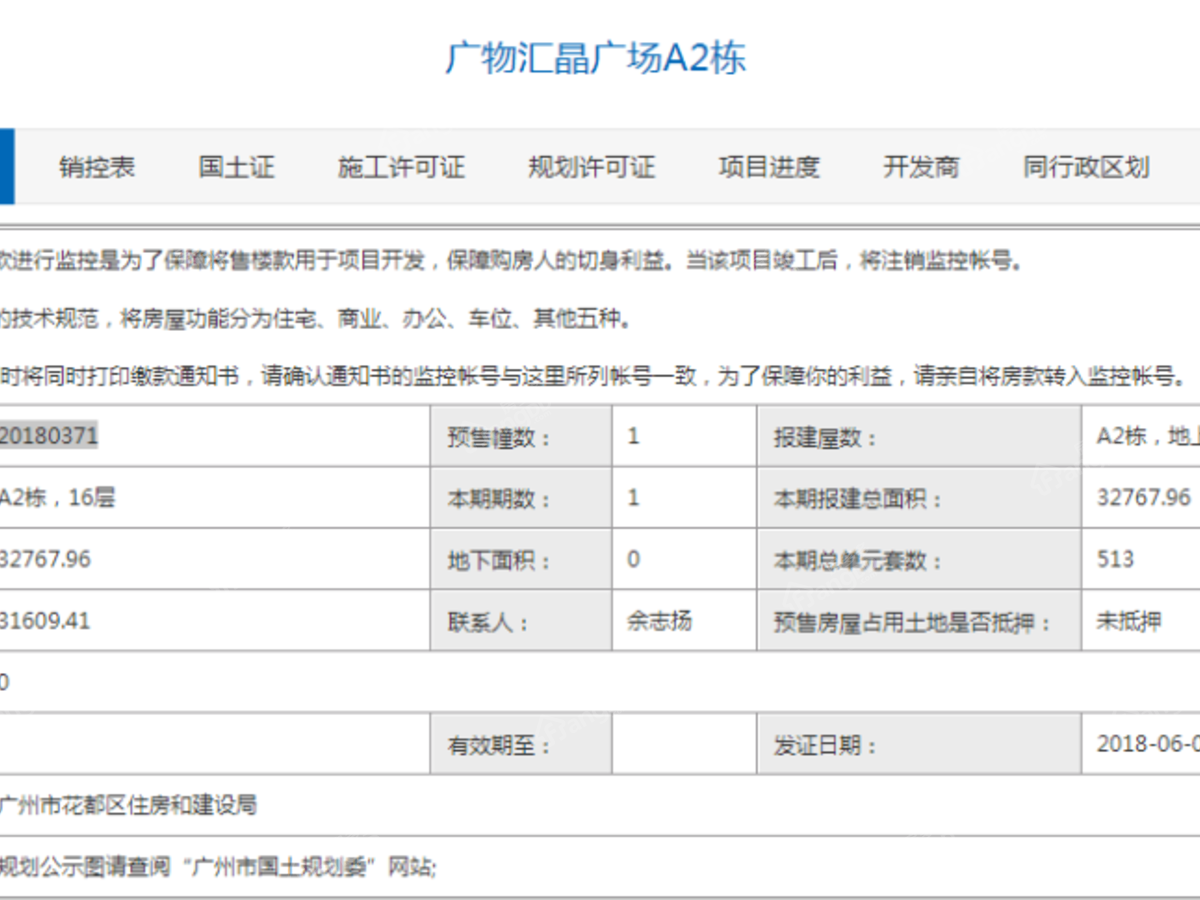Click the A2栋，16层 cell
Image resolution: width=1200 pixels, height=900 pixels.
click(57, 497)
